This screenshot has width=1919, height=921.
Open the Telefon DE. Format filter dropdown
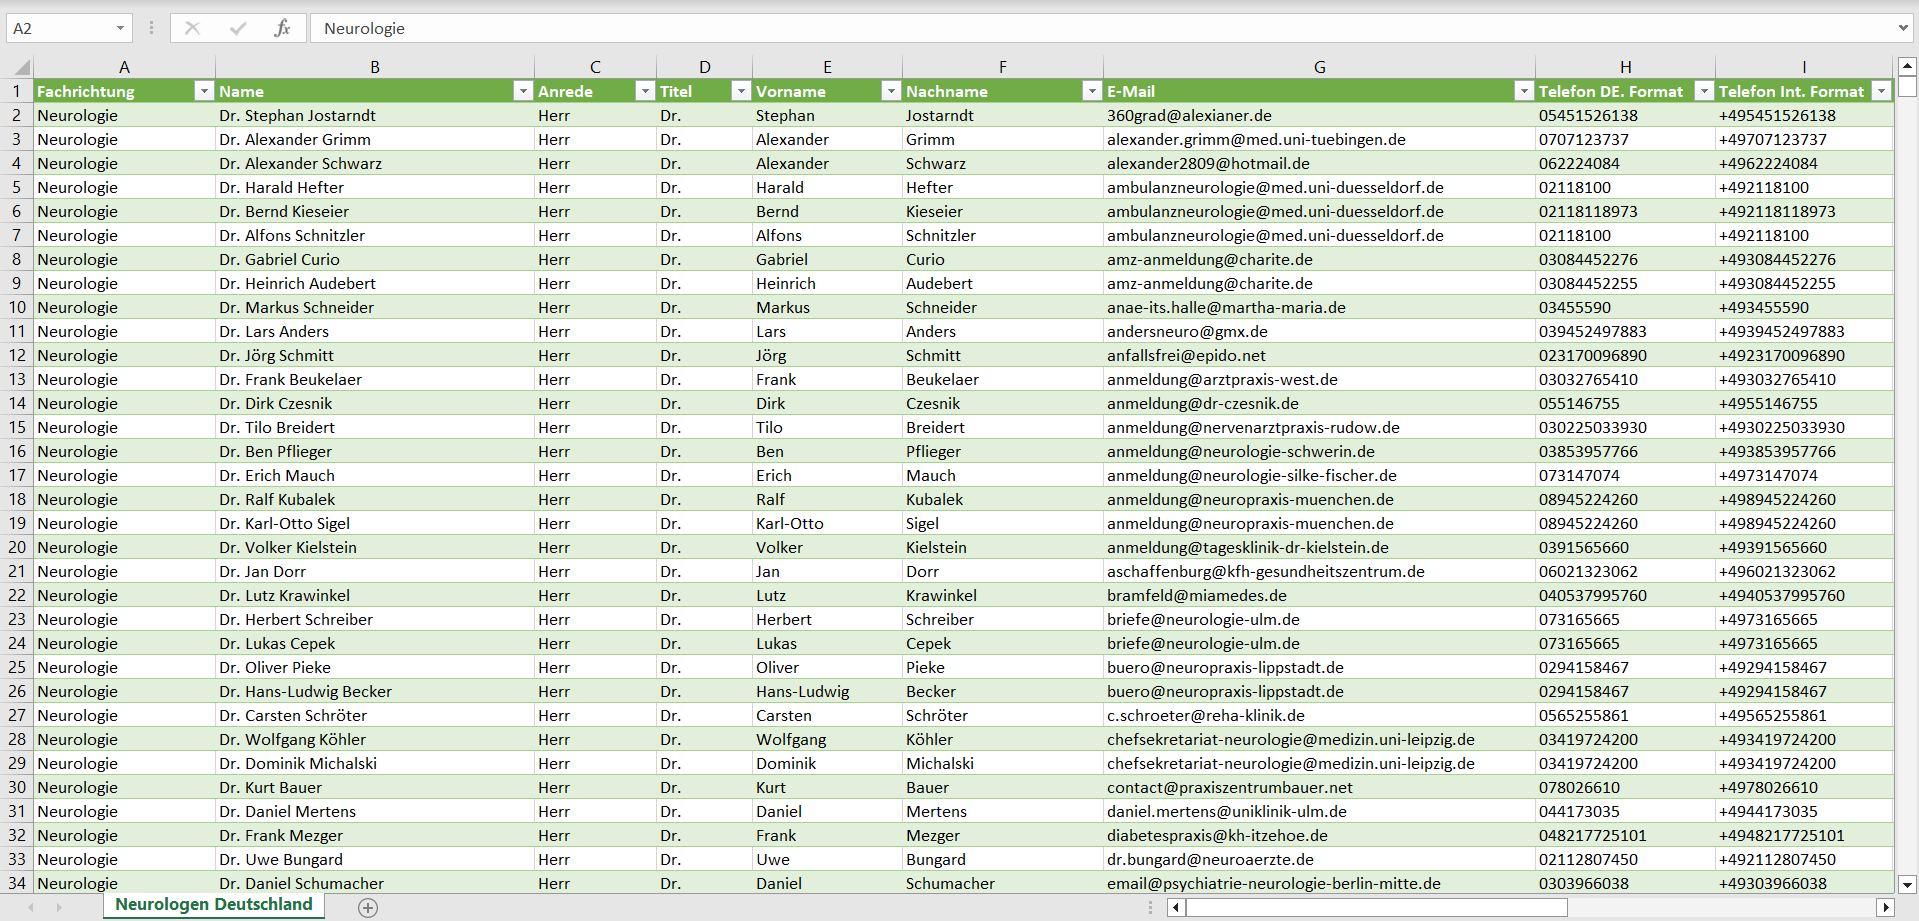tap(1703, 91)
